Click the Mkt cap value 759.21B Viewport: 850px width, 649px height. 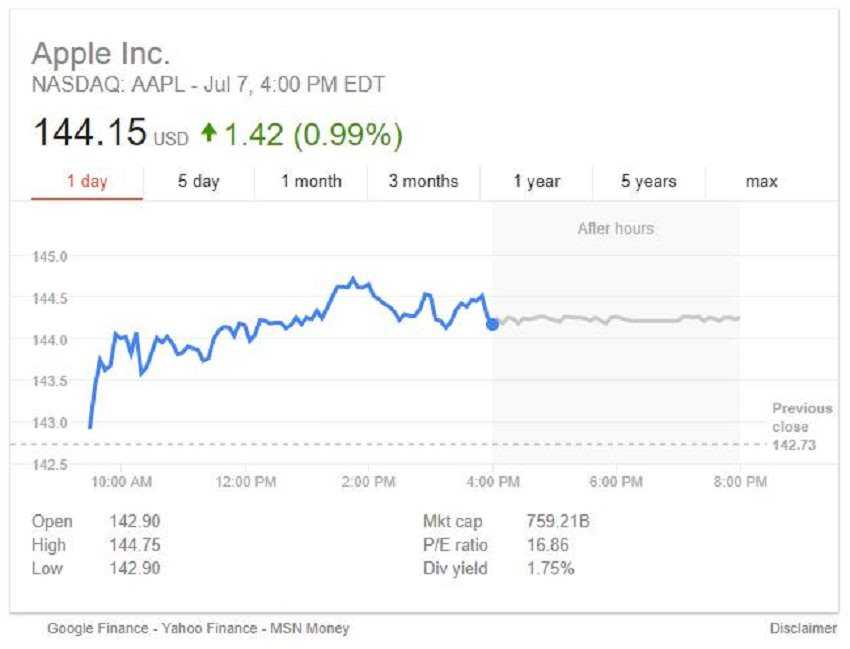point(558,521)
